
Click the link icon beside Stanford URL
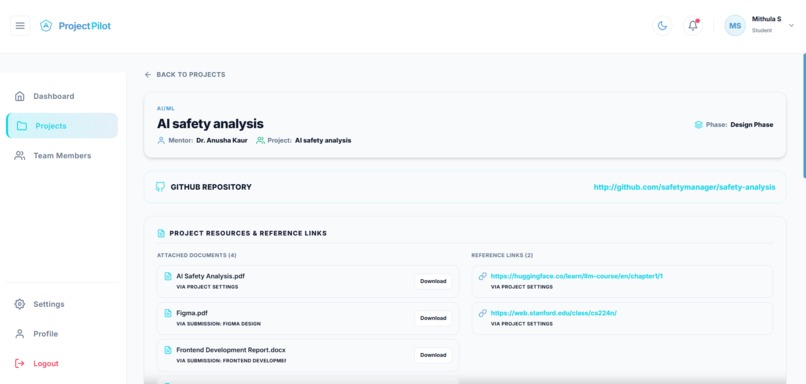[x=482, y=313]
